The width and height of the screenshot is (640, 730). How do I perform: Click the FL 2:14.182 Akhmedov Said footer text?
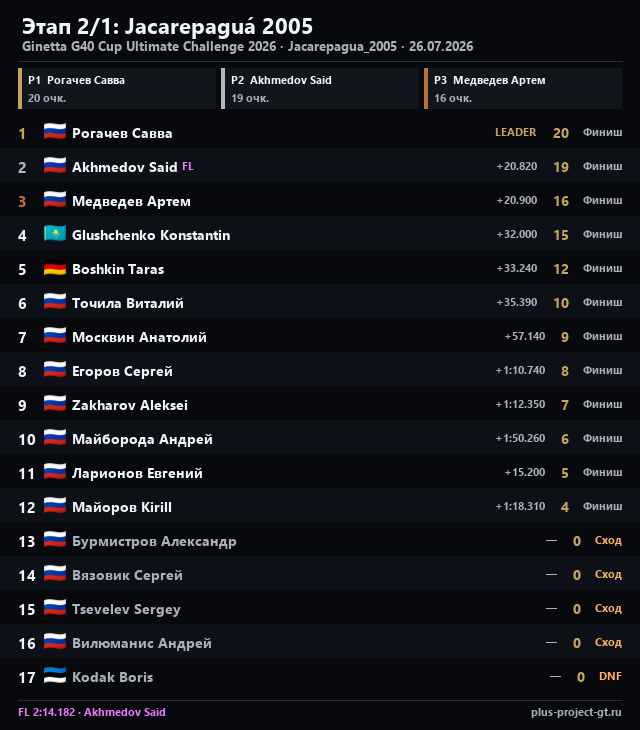click(92, 712)
